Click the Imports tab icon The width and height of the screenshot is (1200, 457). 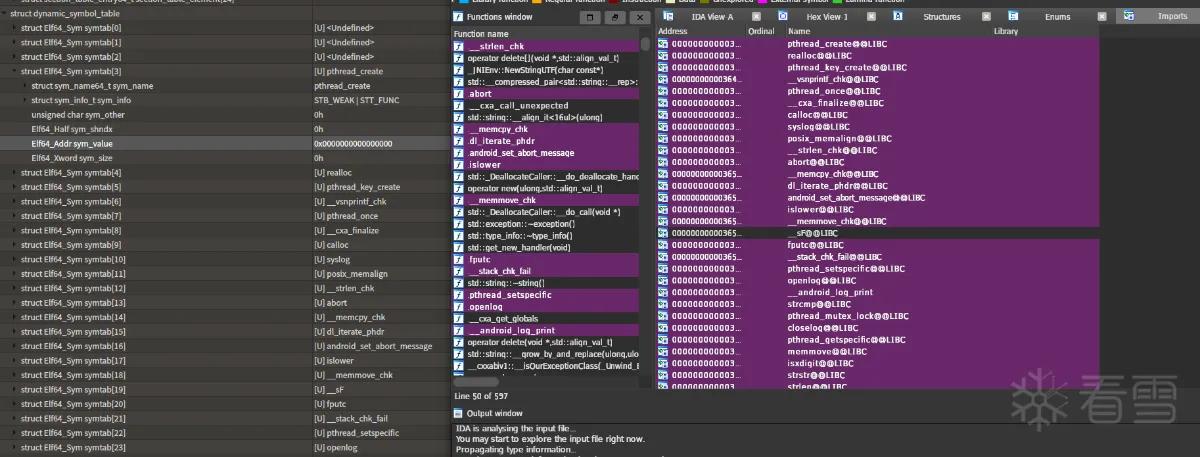(1129, 17)
